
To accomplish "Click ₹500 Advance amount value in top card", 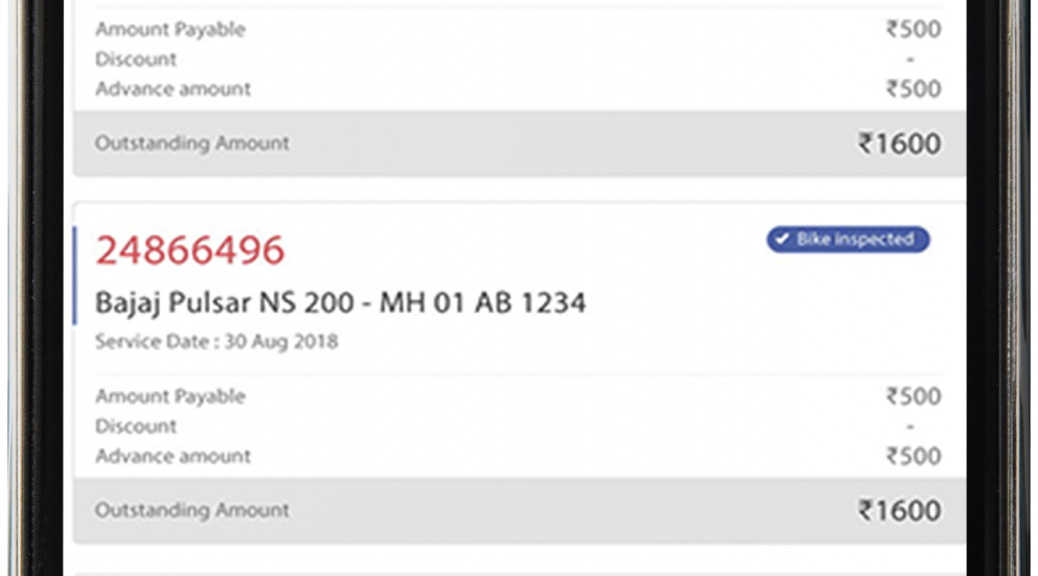I will pyautogui.click(x=914, y=89).
